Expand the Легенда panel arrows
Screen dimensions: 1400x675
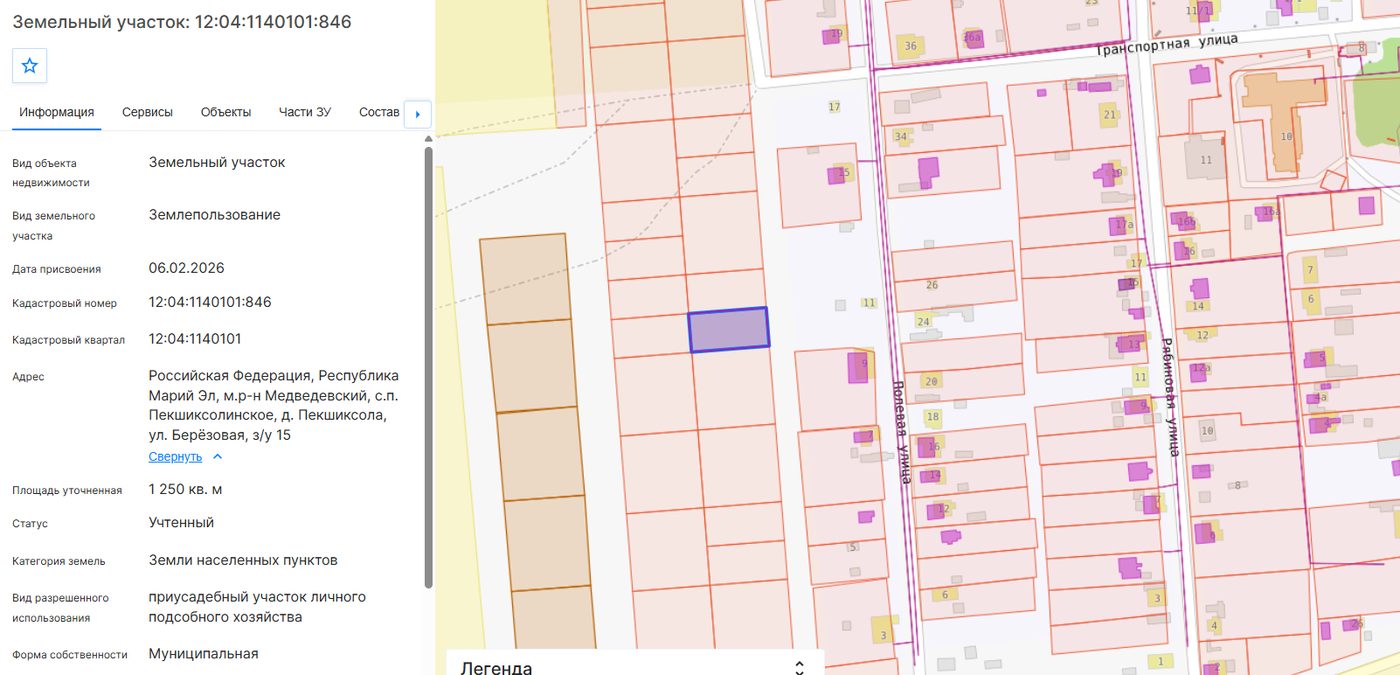[799, 667]
